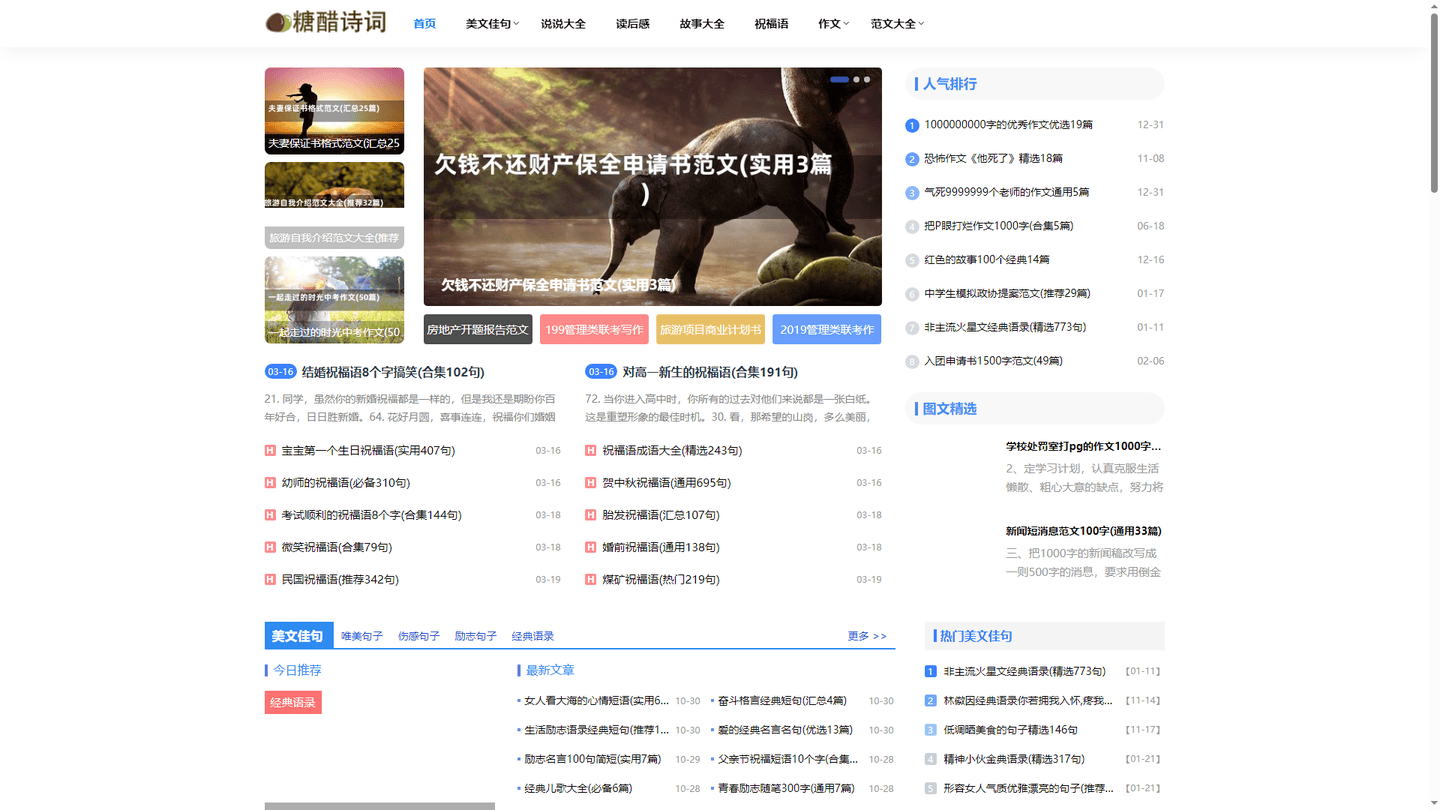Viewport: 1440px width, 810px height.
Task: Open 新闻短消息范文100字(通用33篇)
Action: pos(1084,531)
